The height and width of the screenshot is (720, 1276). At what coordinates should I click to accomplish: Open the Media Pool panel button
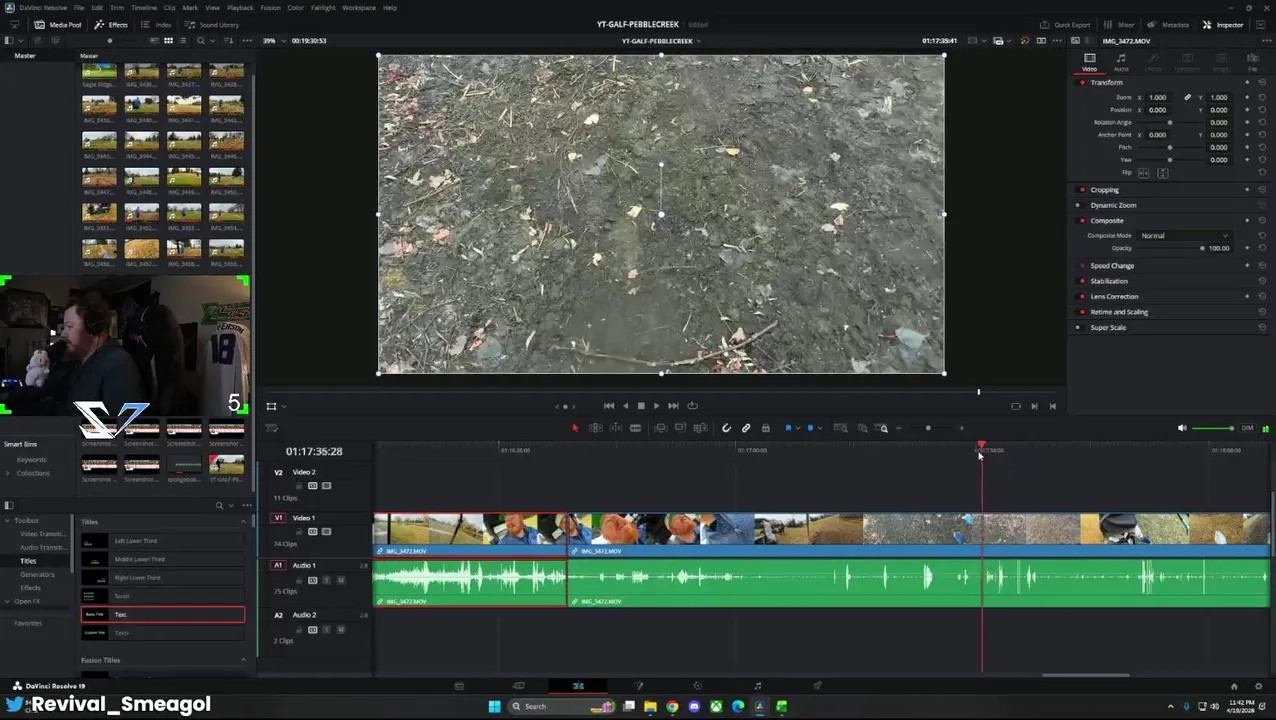coord(59,25)
